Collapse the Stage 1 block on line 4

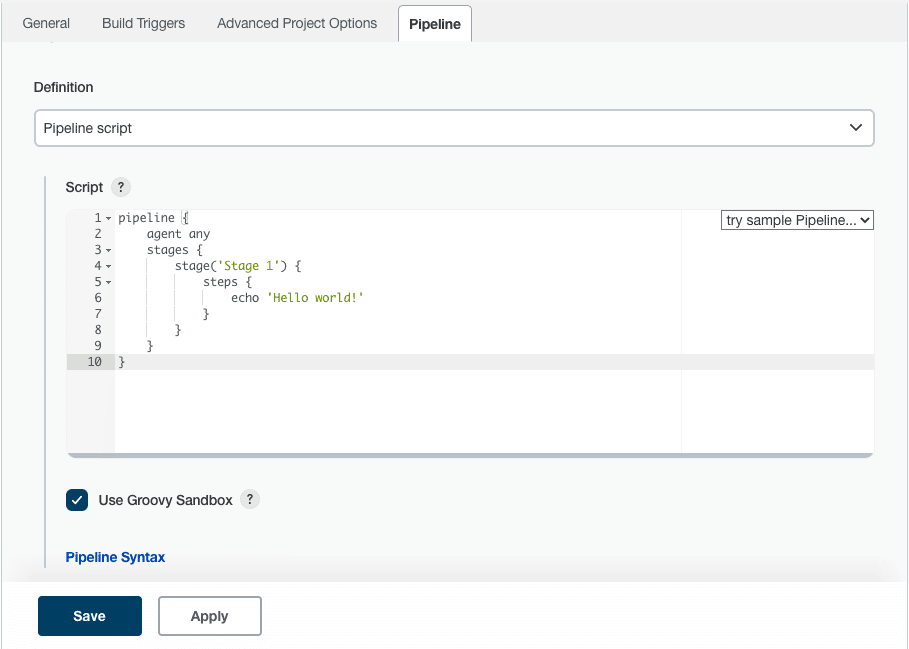point(109,266)
